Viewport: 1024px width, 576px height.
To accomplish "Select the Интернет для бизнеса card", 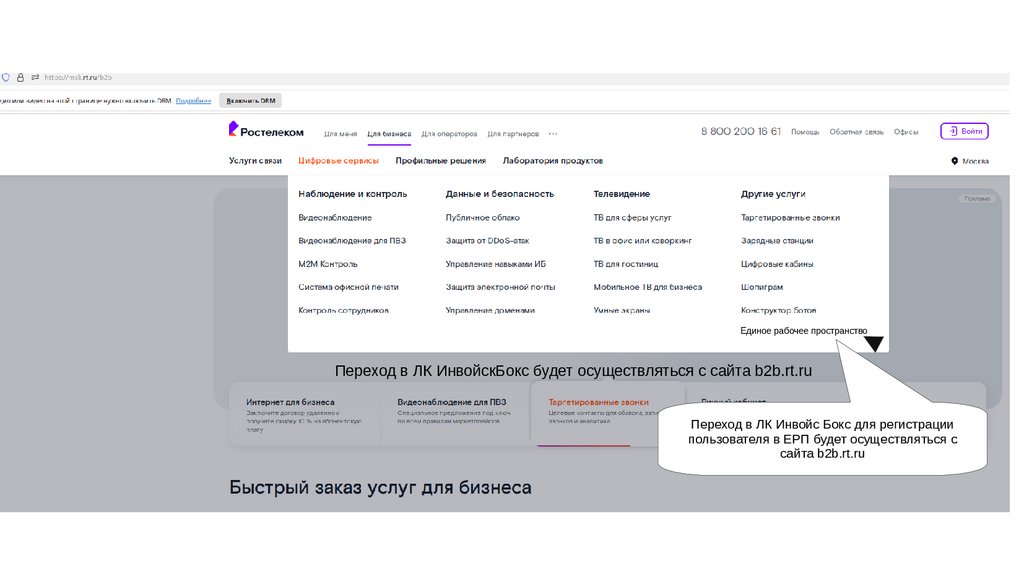I will tap(305, 414).
